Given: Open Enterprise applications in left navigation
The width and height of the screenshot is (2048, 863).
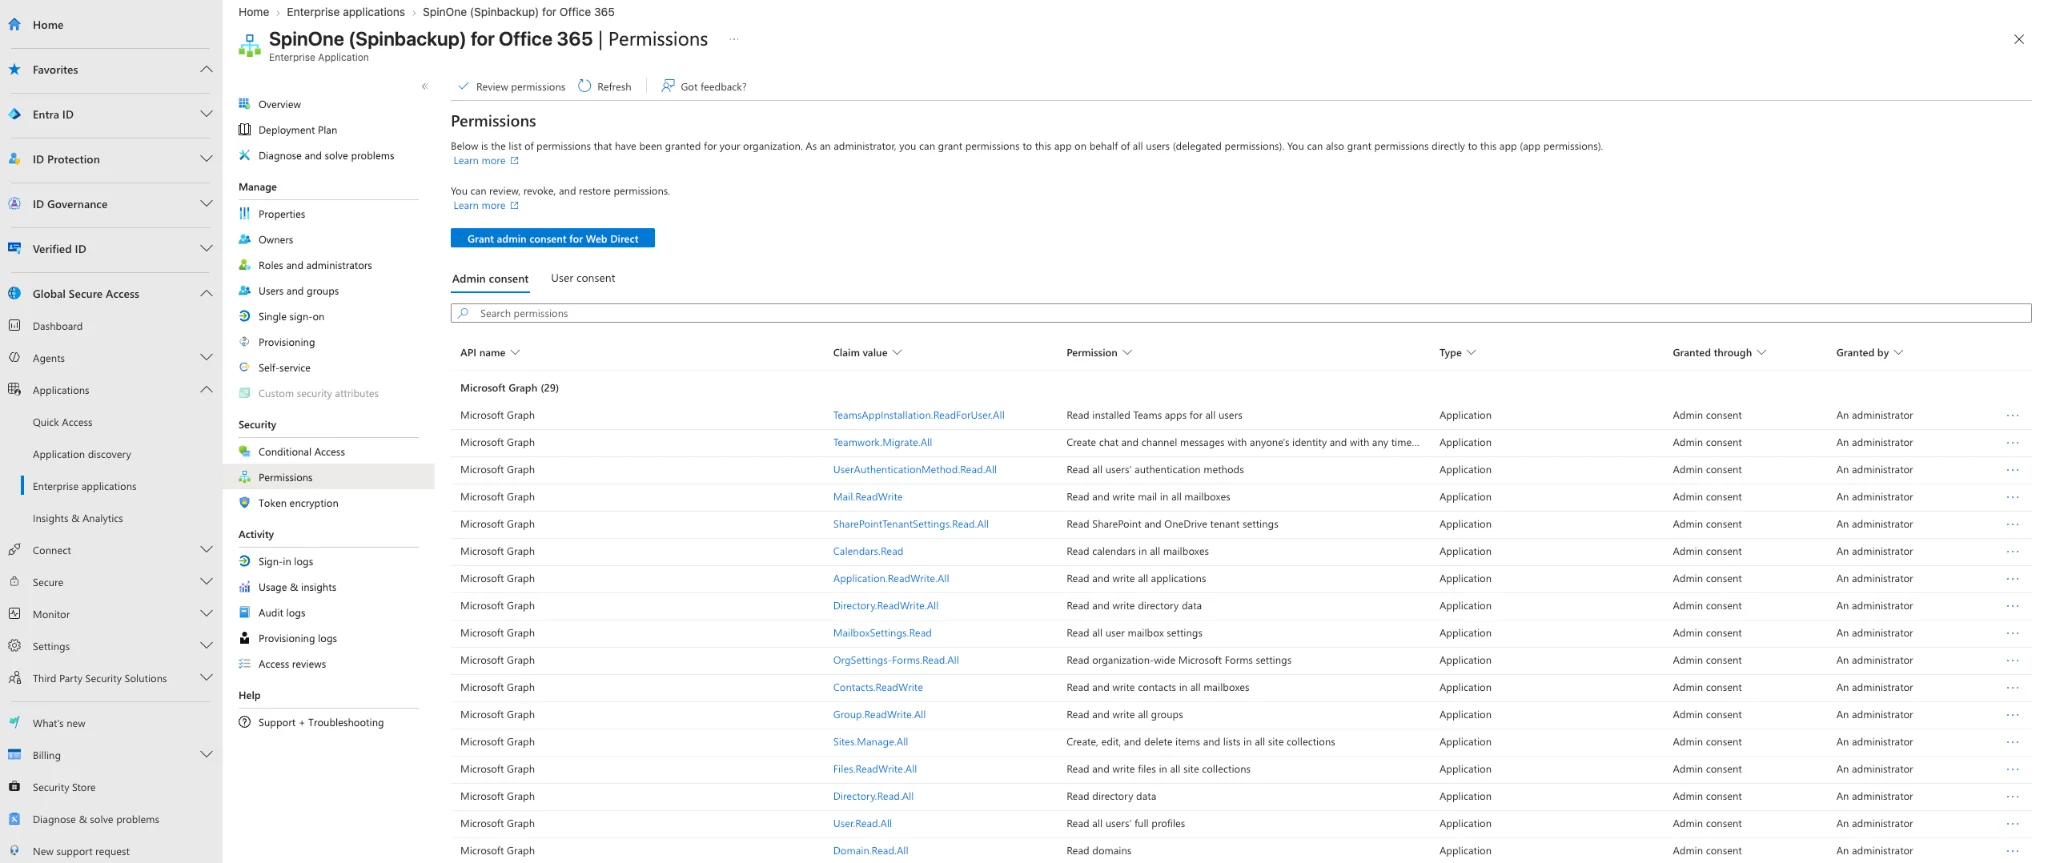Looking at the screenshot, I should [x=84, y=486].
